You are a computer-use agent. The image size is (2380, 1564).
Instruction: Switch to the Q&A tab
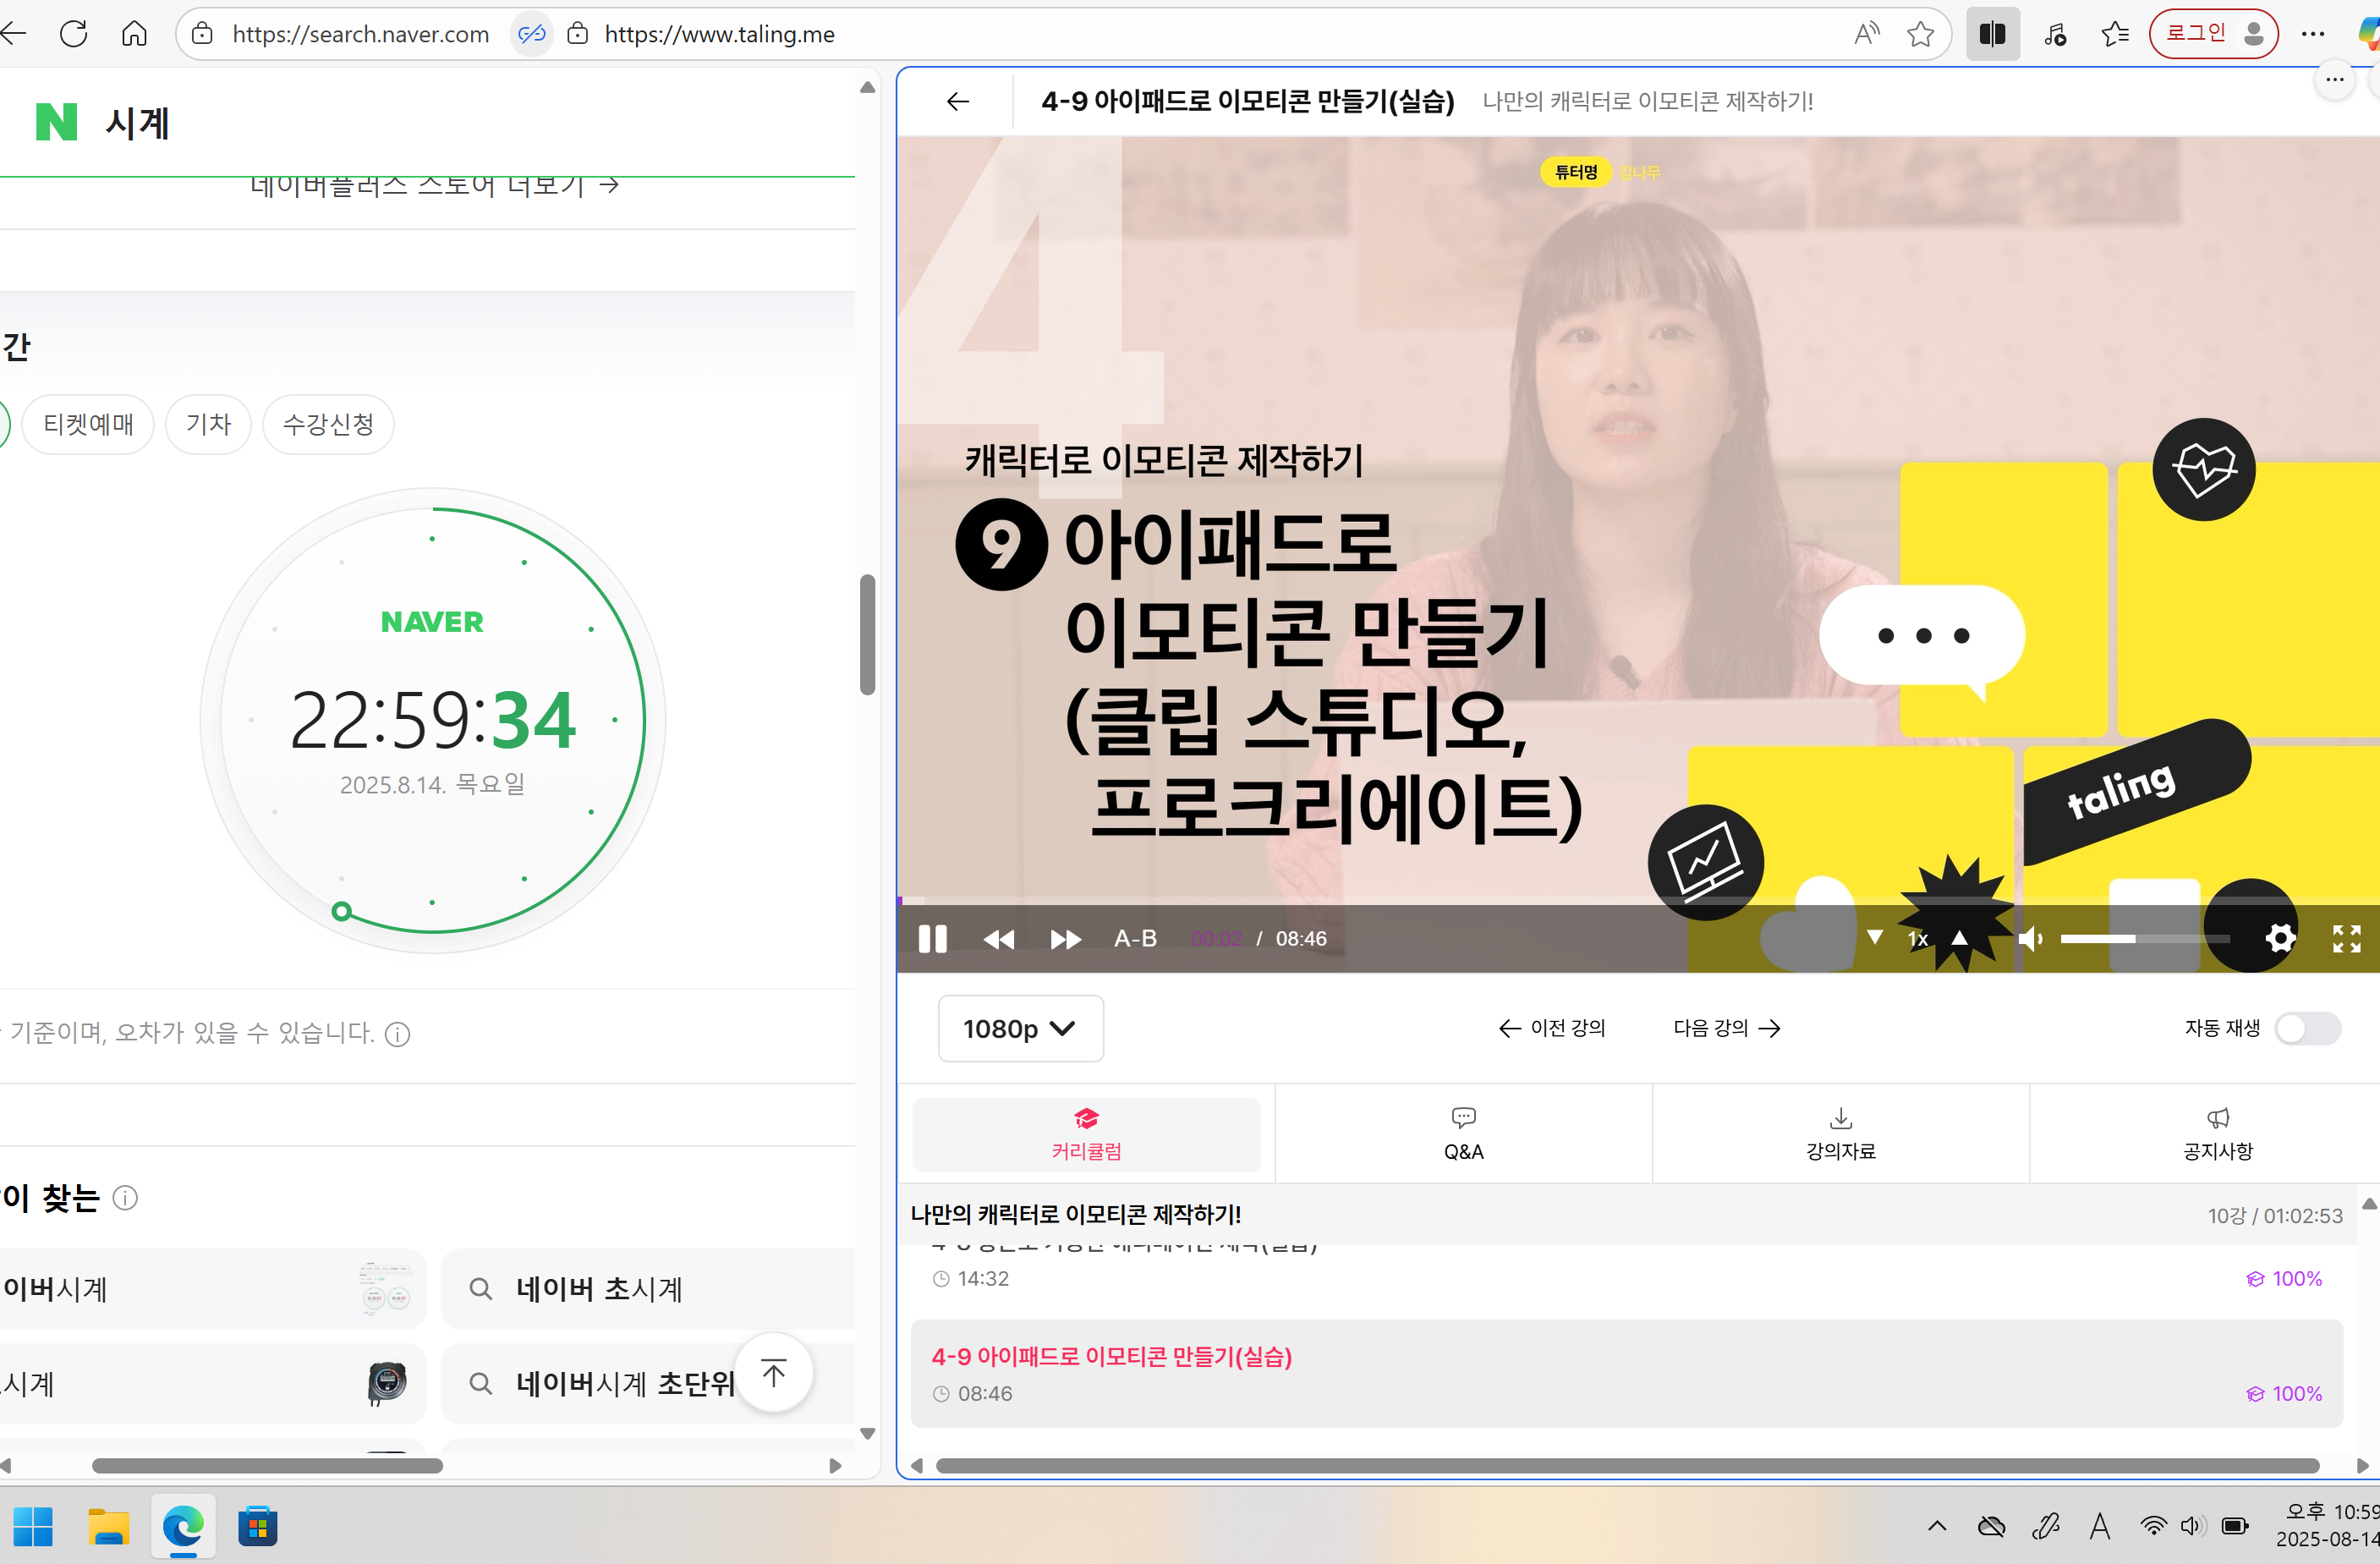pyautogui.click(x=1462, y=1134)
